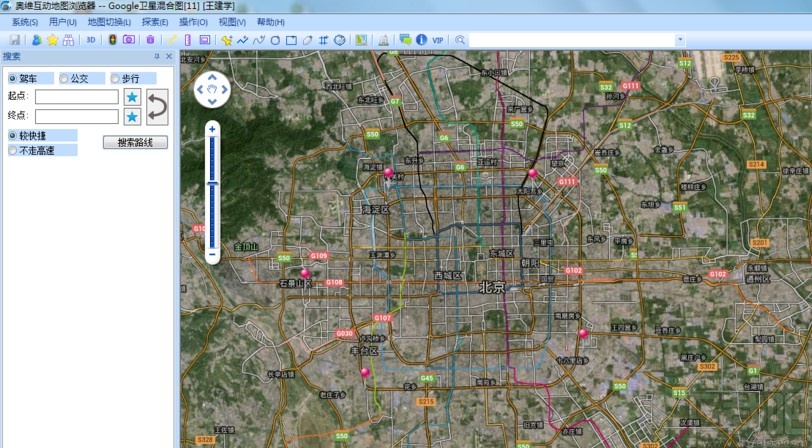This screenshot has height=448, width=812.
Task: Click the building icon in toolbar
Action: coord(383,40)
